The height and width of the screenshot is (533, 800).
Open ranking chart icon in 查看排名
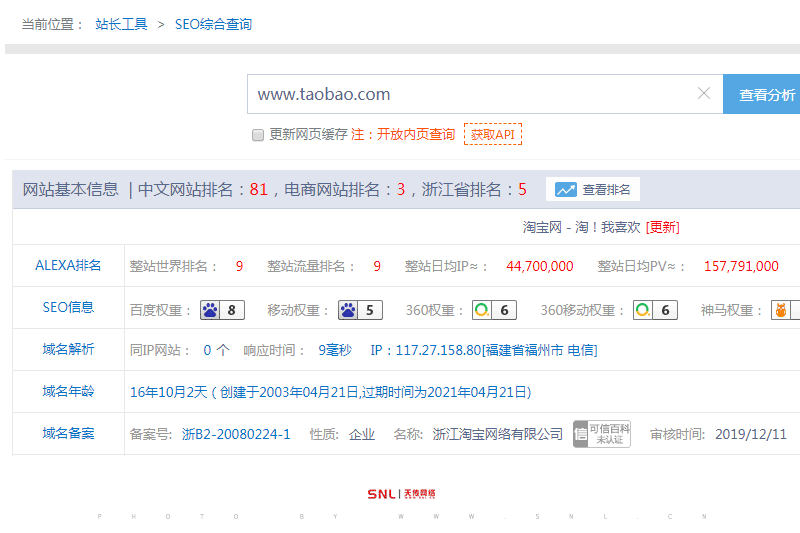[566, 190]
